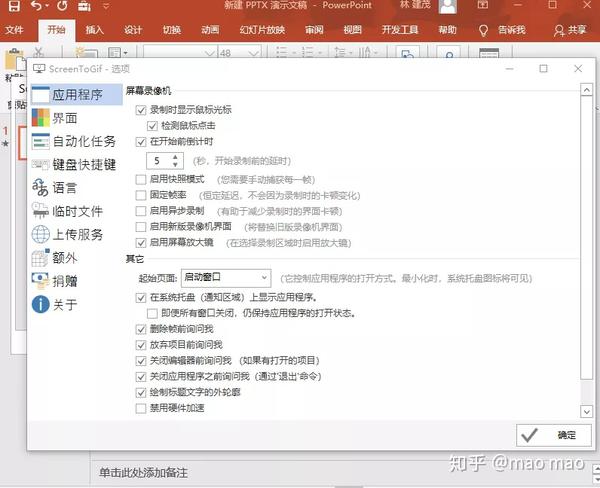Switch to the 幻灯片放映 ribbon tab
Viewport: 600px width, 488px height.
(x=262, y=30)
